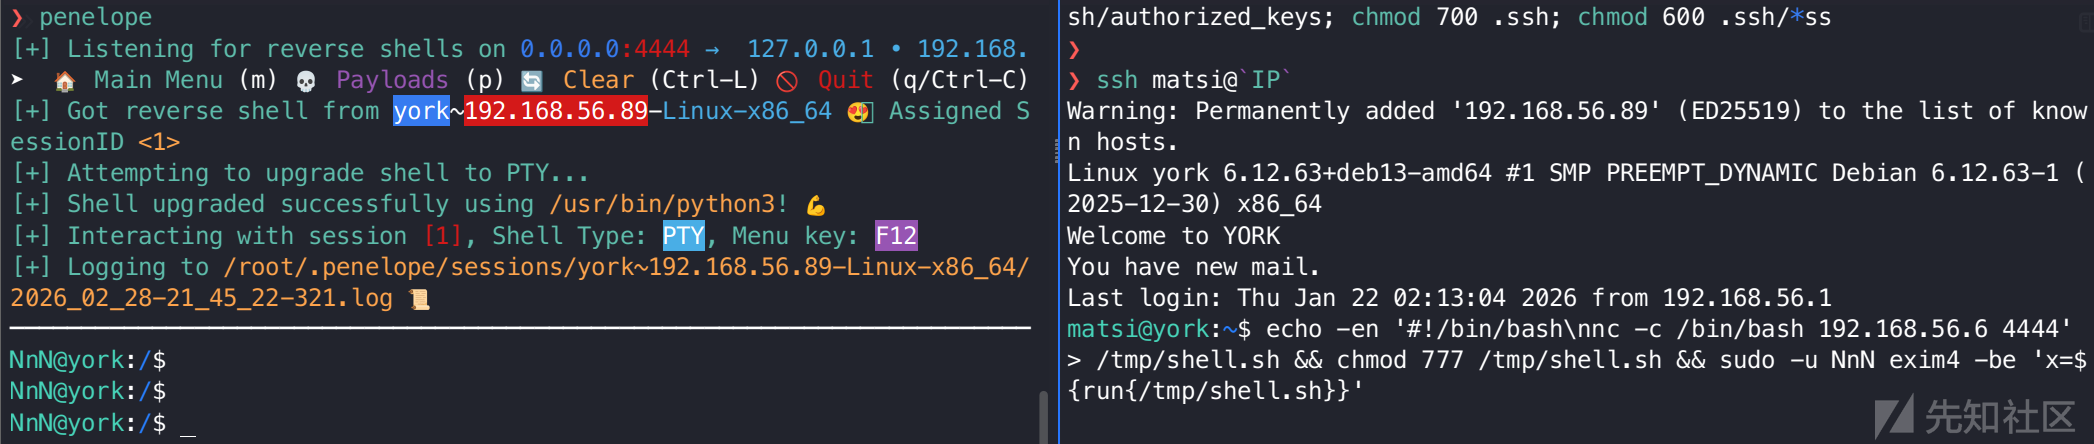Screen dimensions: 2094x444
Task: Click the penelope command text
Action: [x=96, y=17]
